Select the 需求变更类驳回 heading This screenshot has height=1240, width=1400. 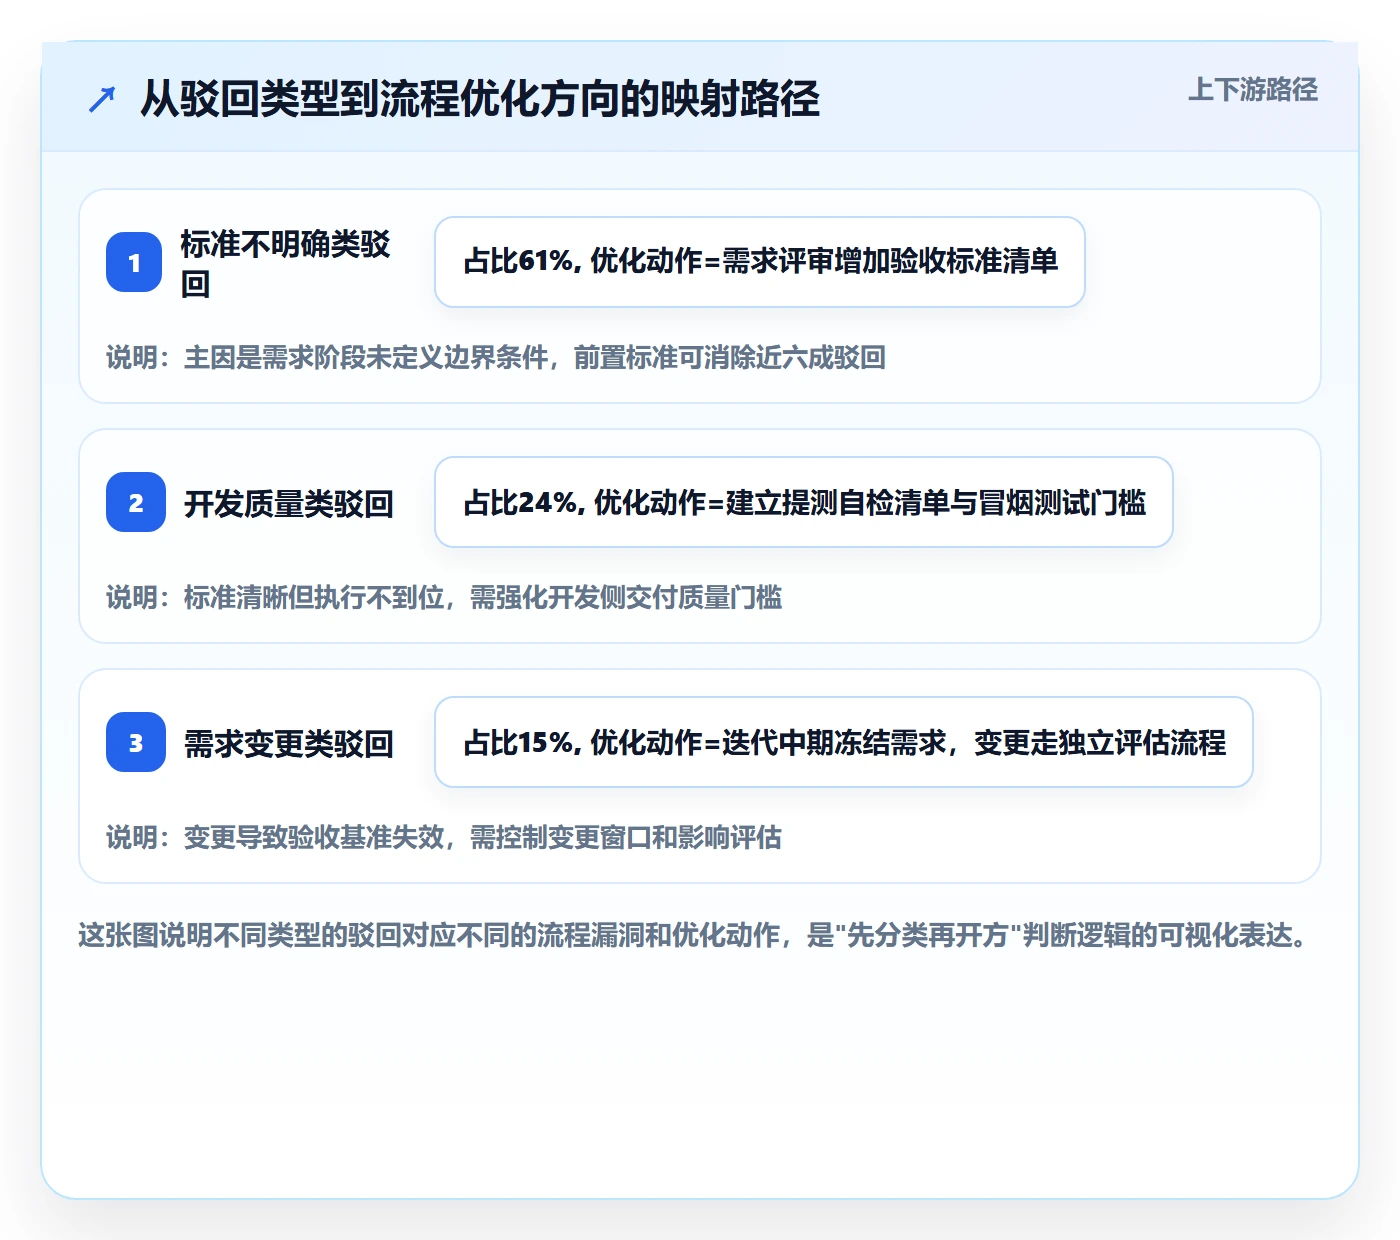288,743
